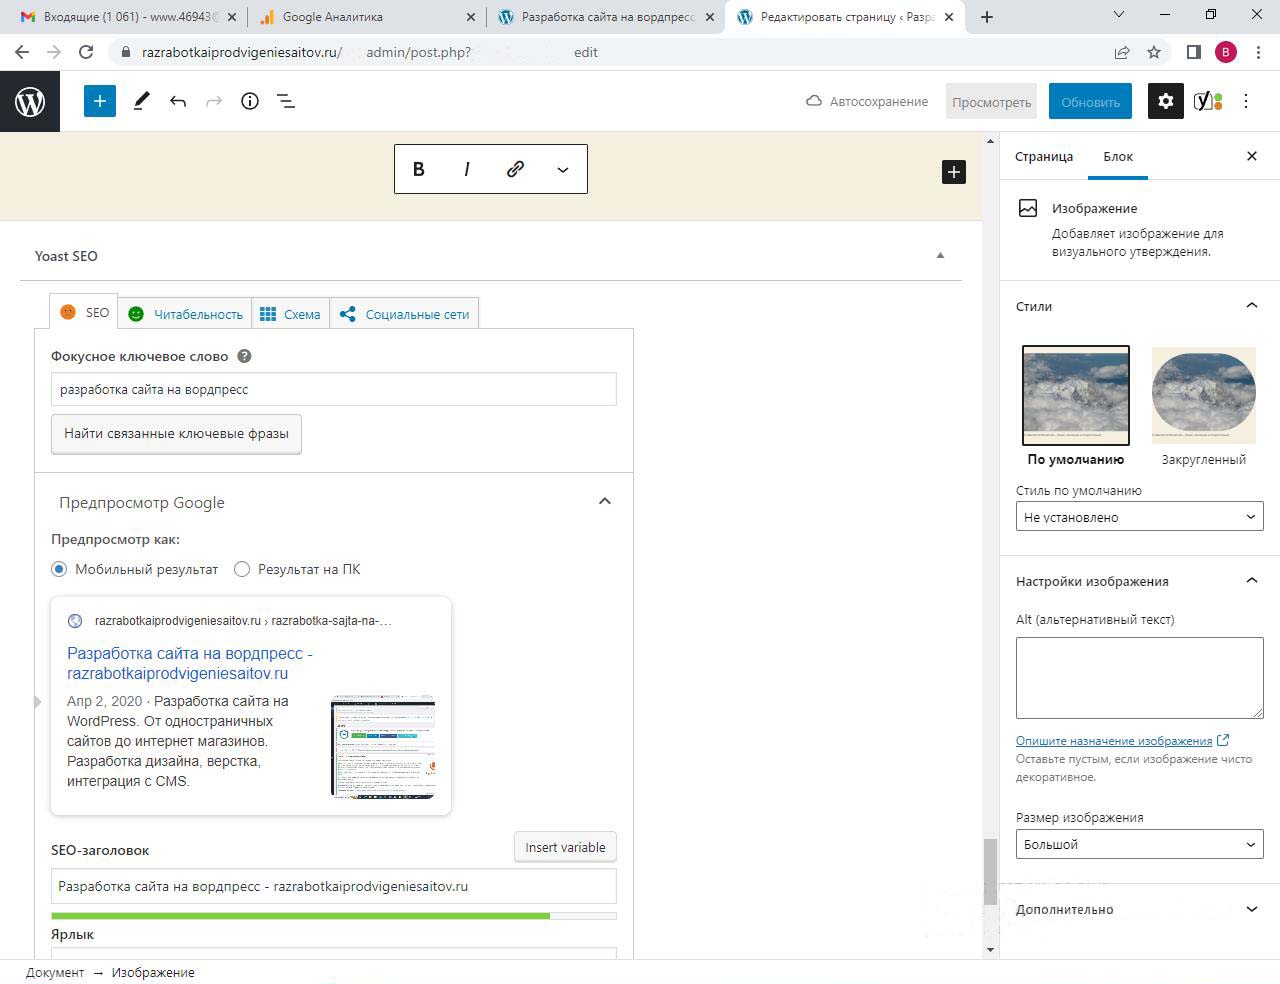Undo the last editor change
This screenshot has height=984, width=1280.
(x=178, y=101)
